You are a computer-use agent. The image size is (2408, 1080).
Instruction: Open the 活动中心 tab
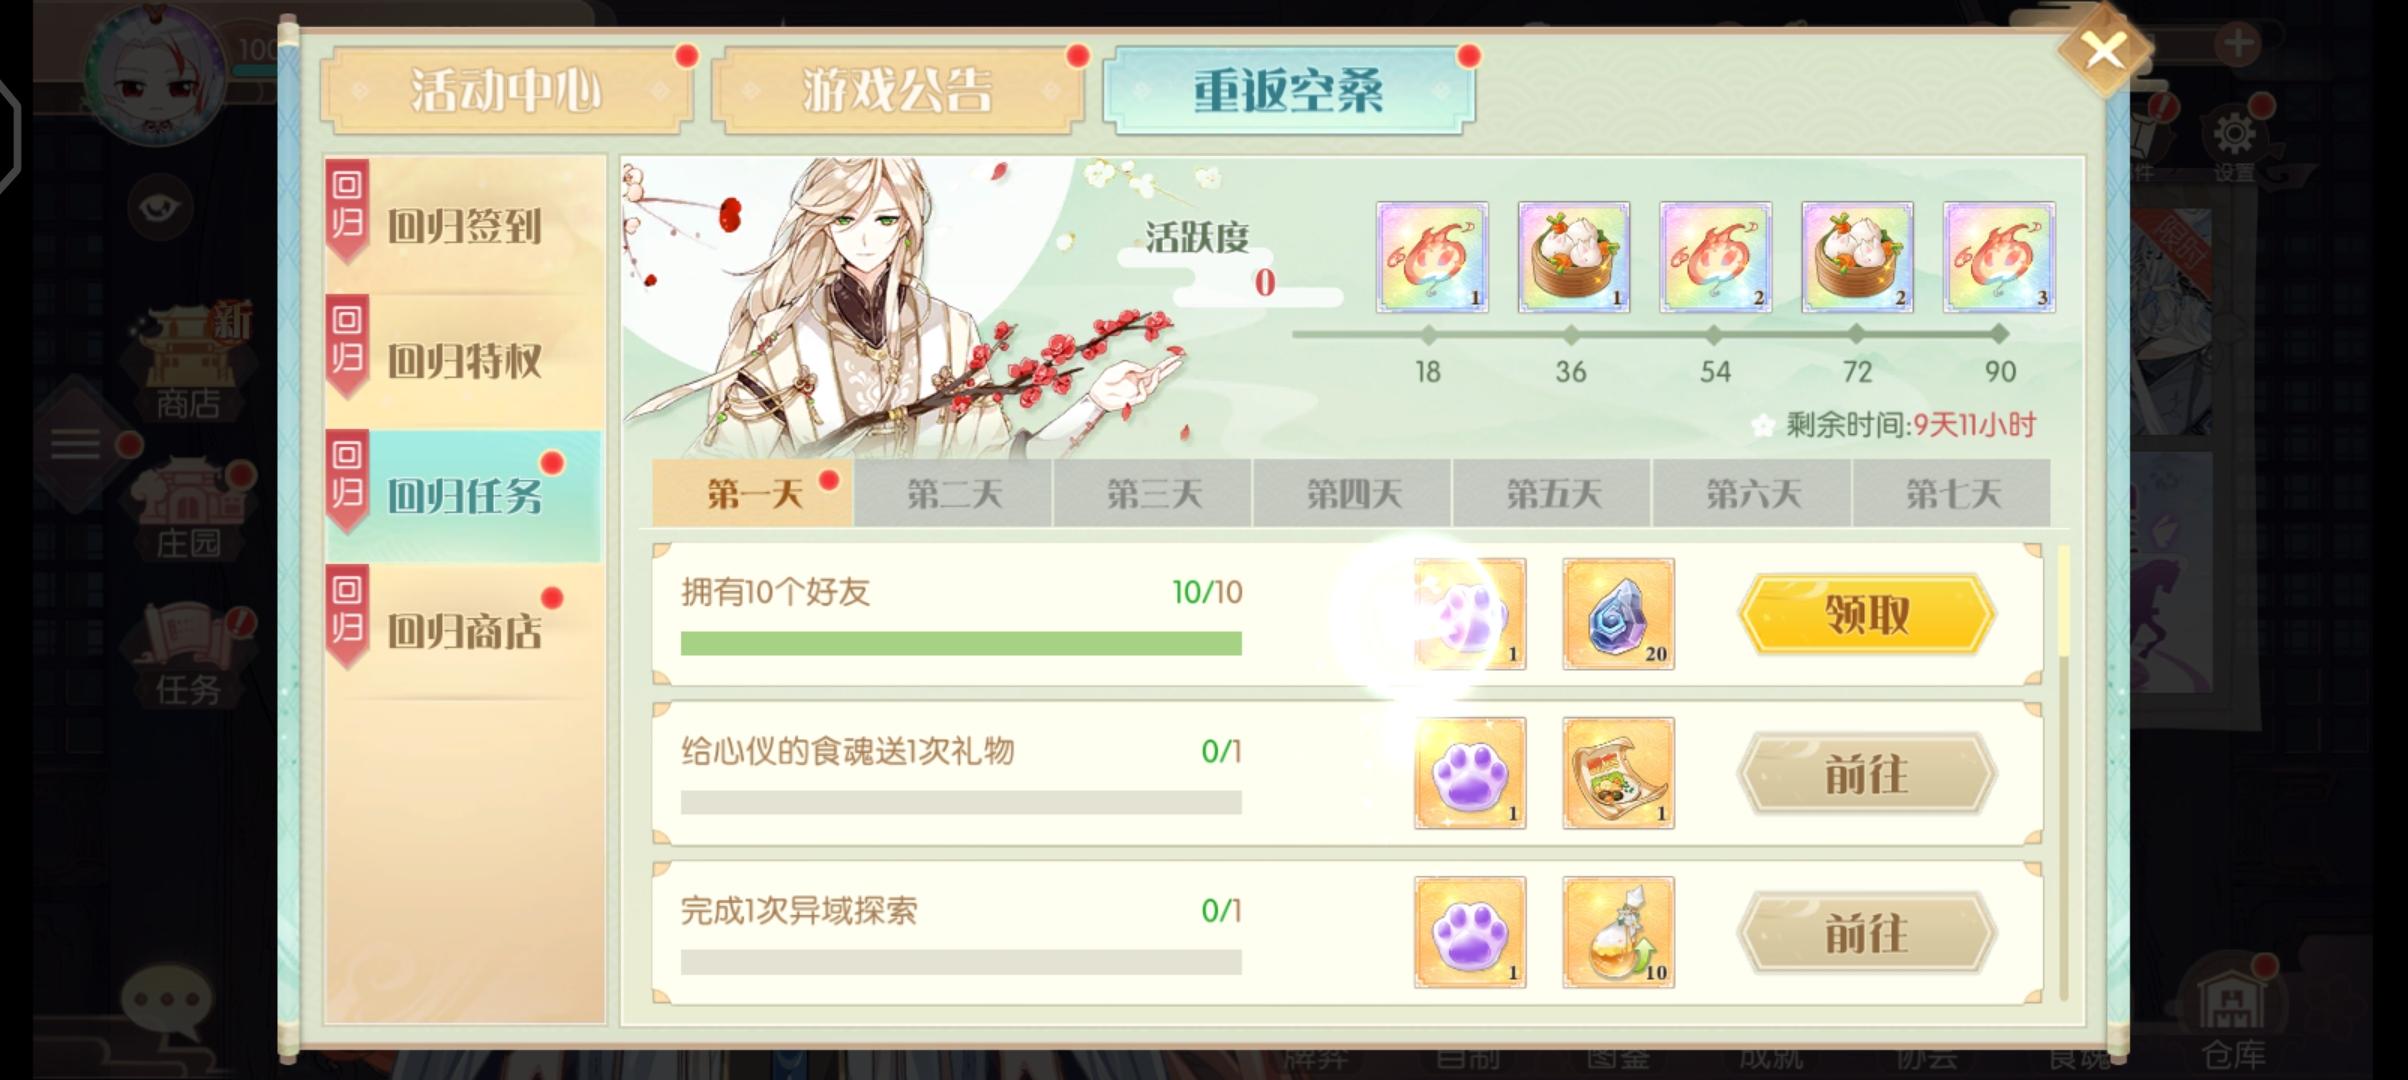tap(506, 90)
